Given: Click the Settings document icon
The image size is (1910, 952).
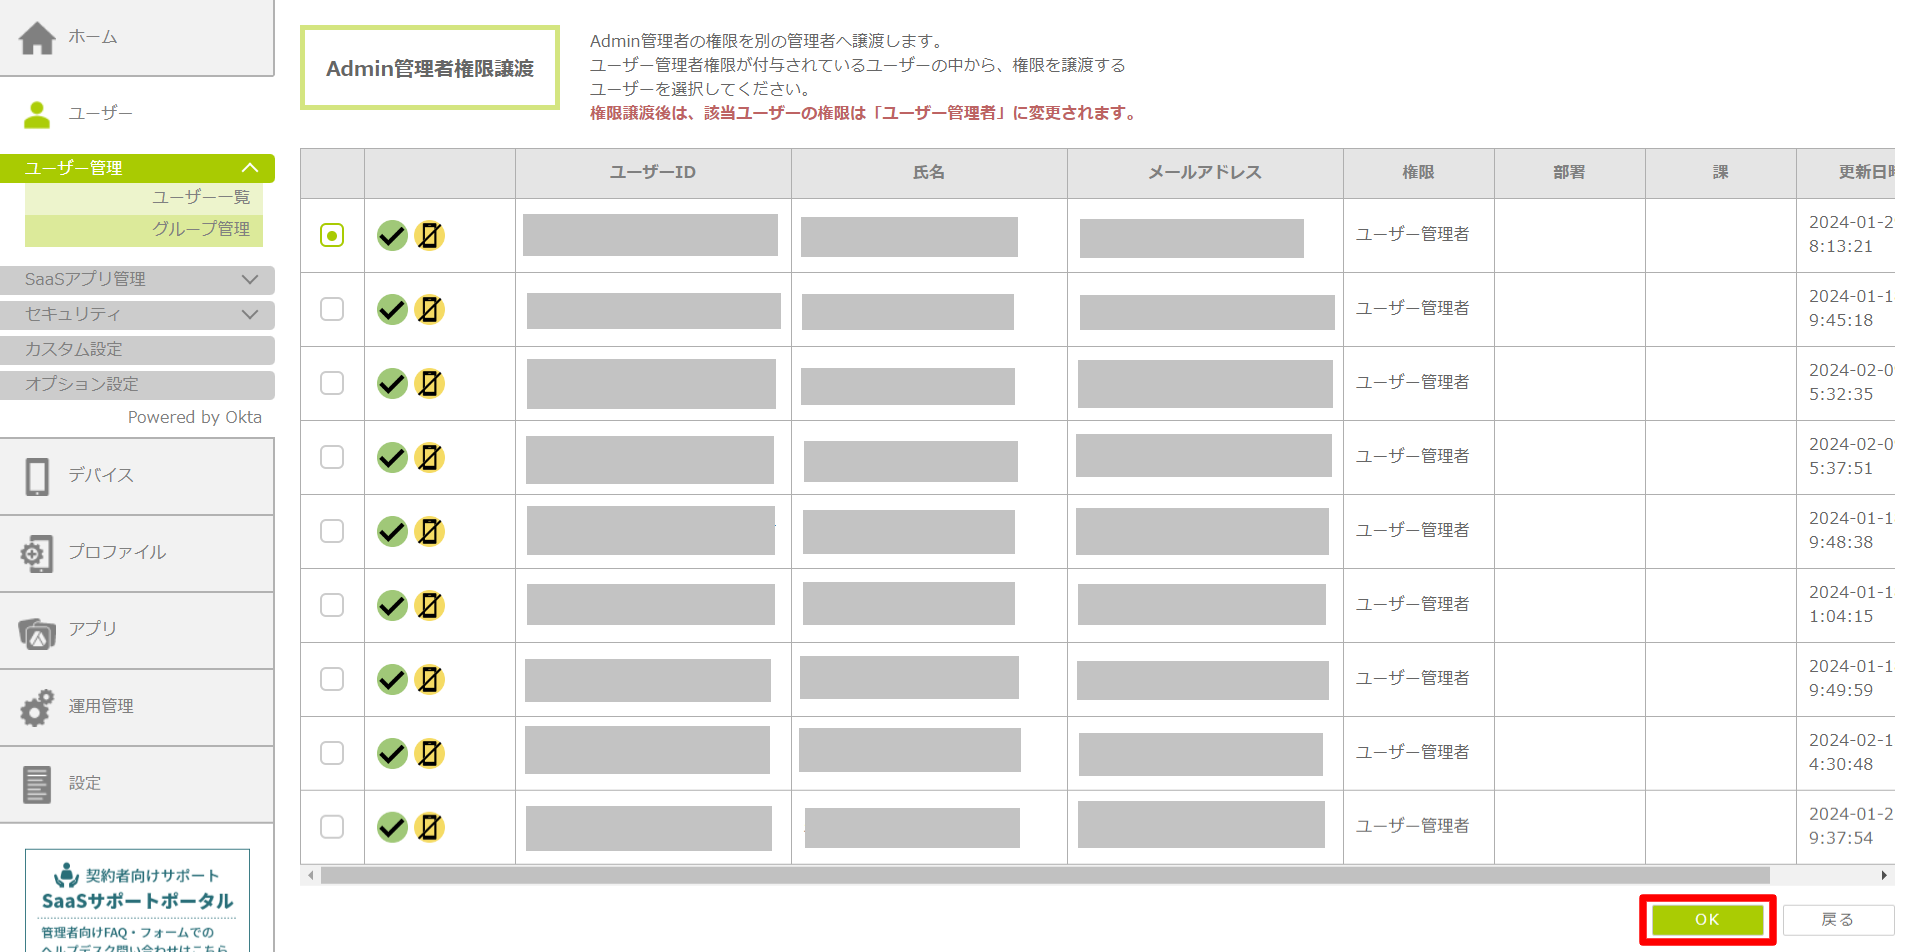Looking at the screenshot, I should [37, 784].
